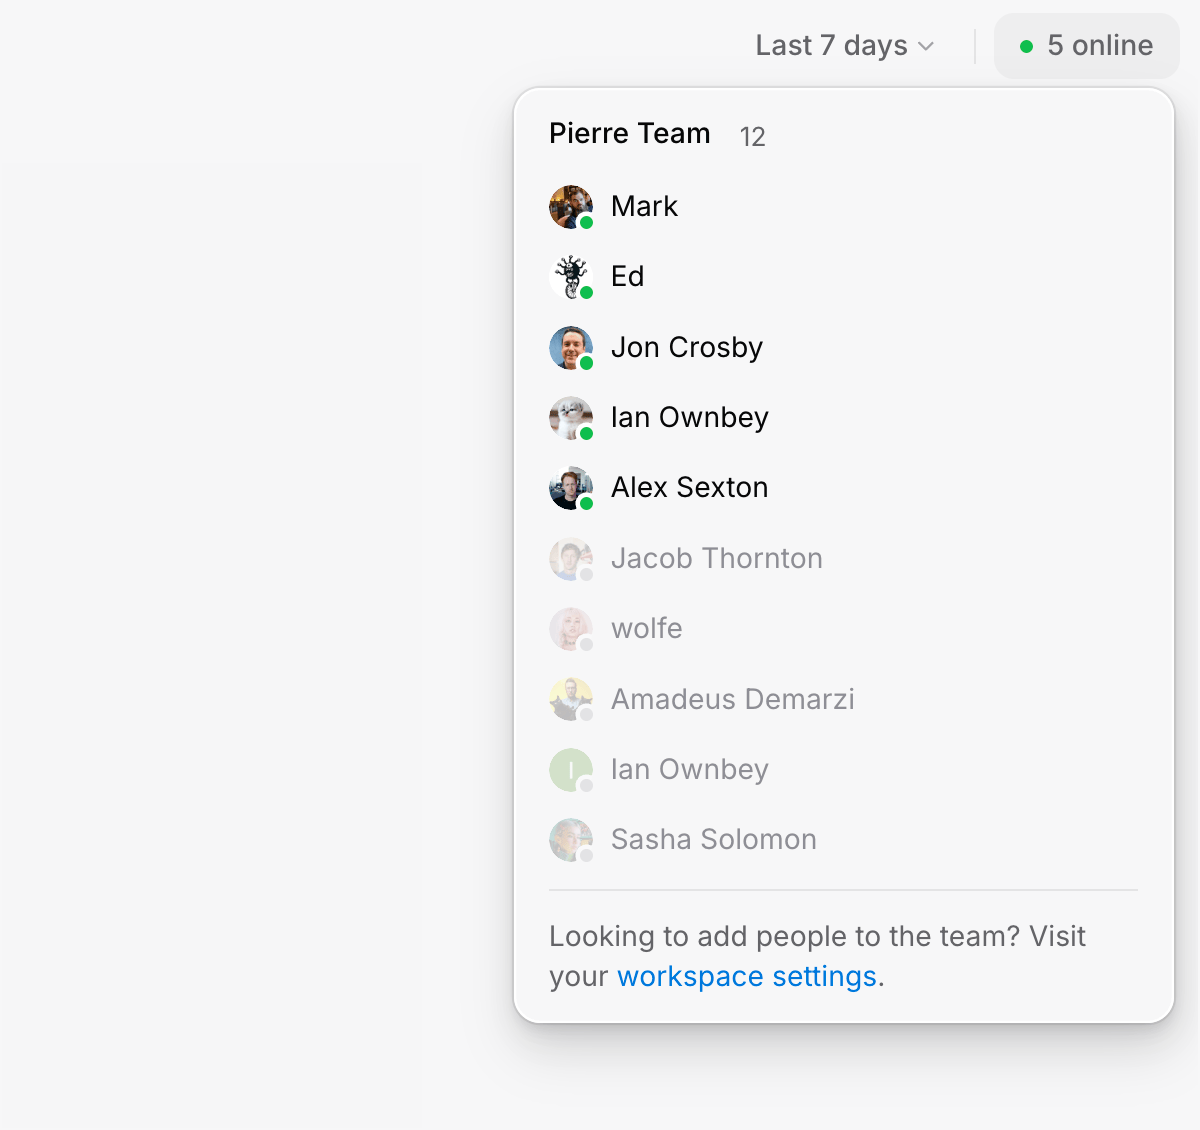Open the Last 7 days dropdown
Viewport: 1200px width, 1130px height.
click(832, 46)
